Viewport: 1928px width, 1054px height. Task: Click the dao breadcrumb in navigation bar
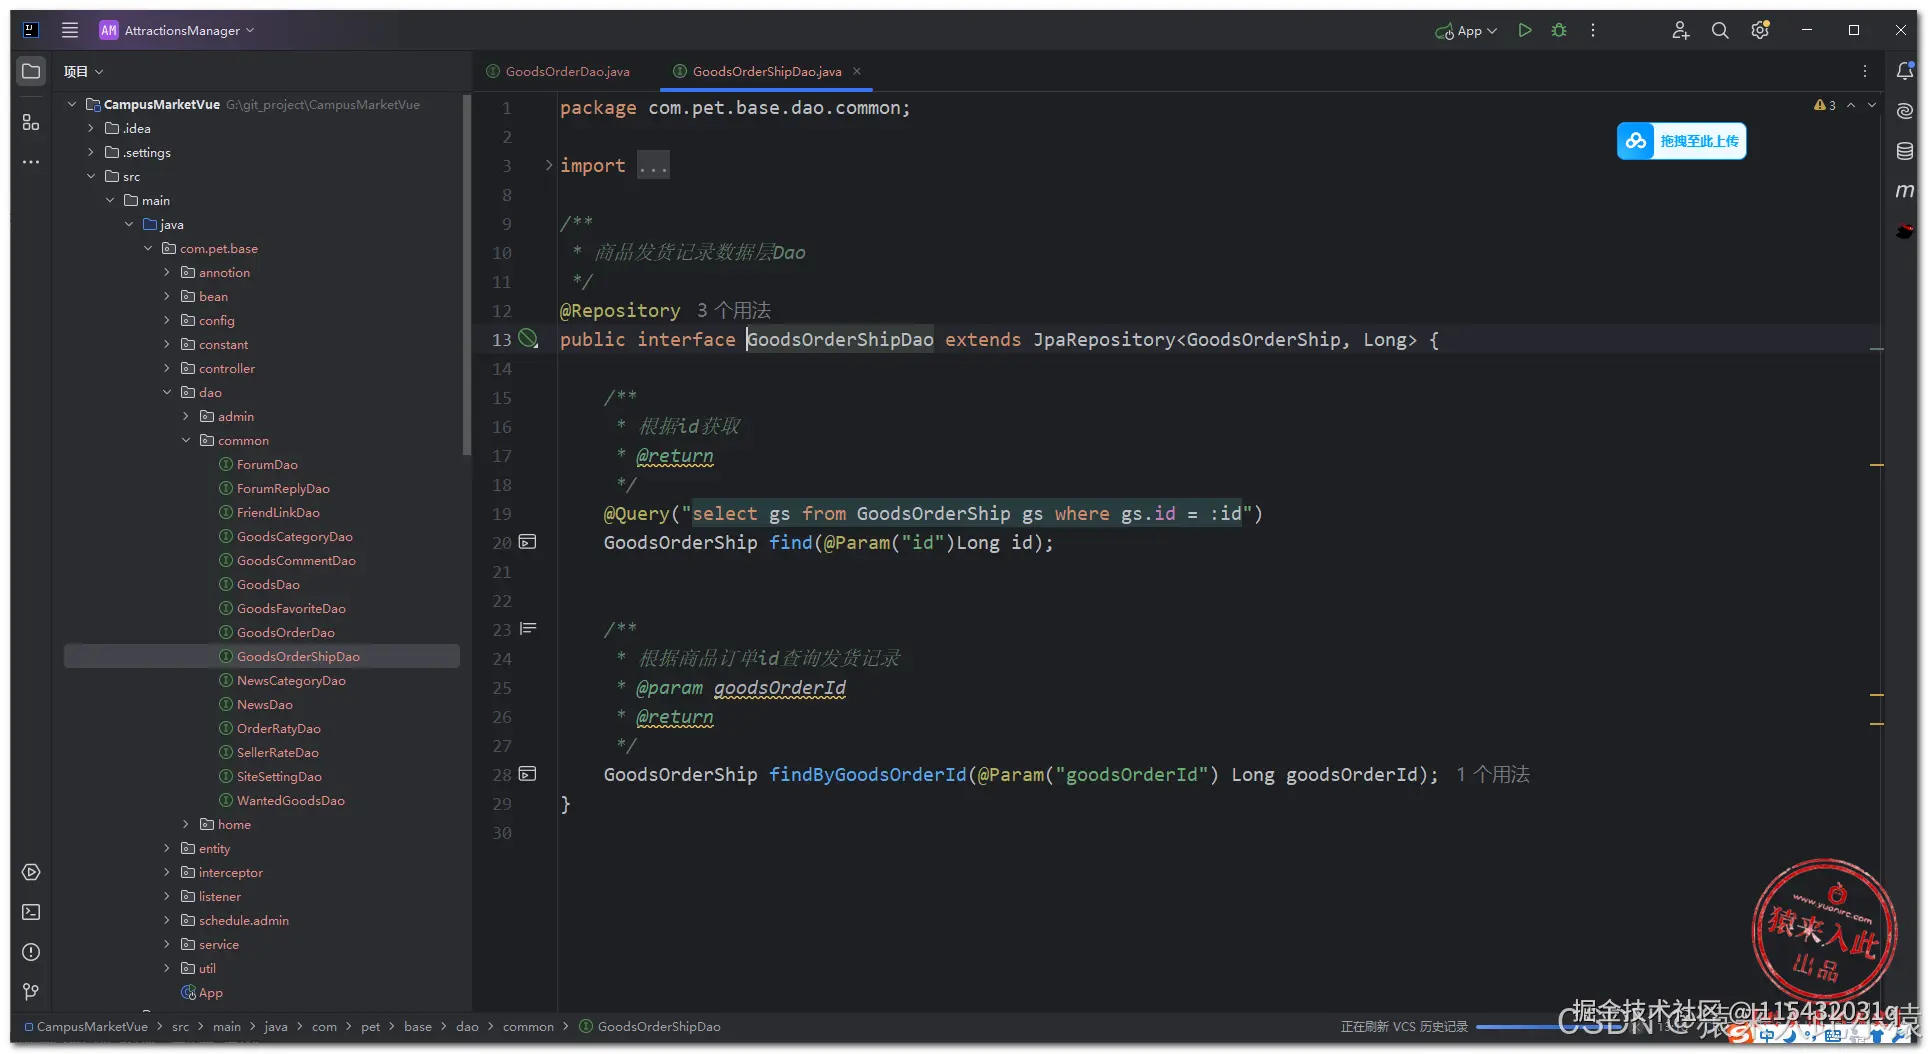[467, 1026]
